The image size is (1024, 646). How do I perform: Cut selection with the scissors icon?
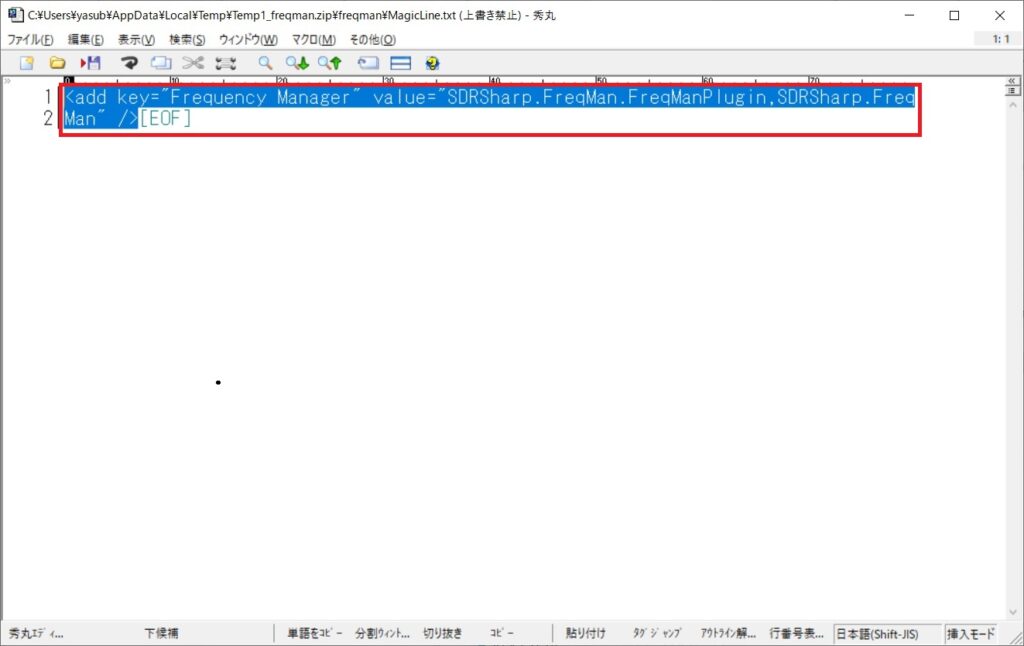193,63
